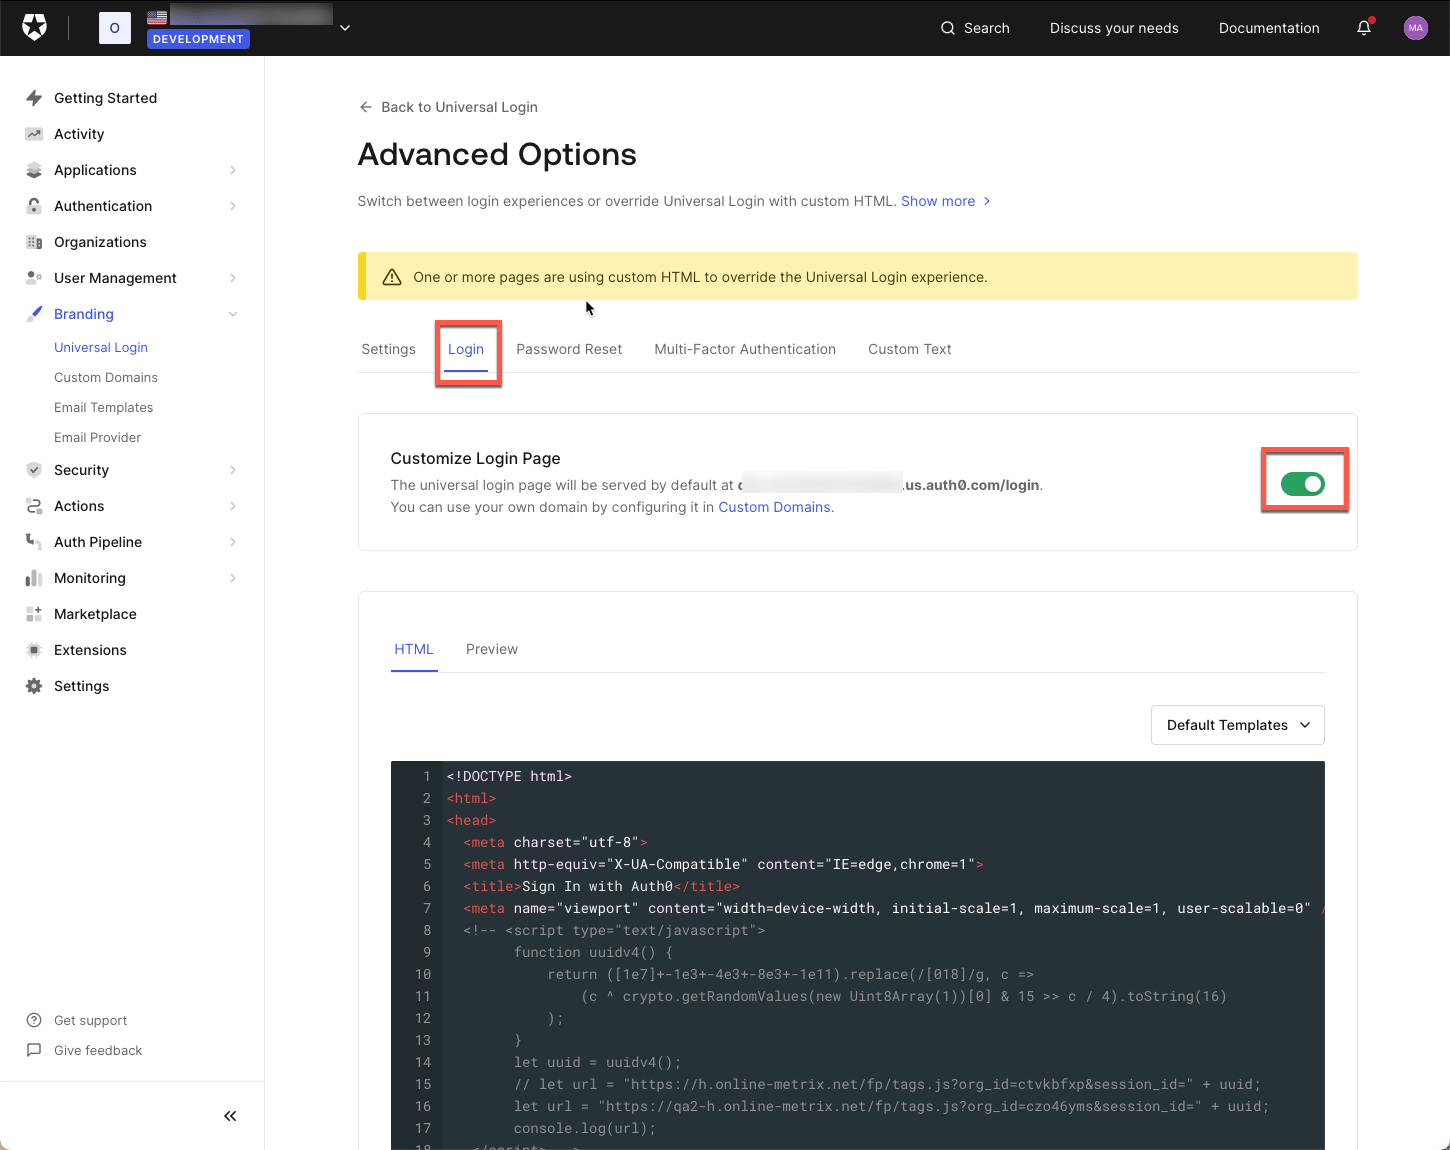This screenshot has width=1450, height=1150.
Task: Open the Applications section icon
Action: click(33, 169)
